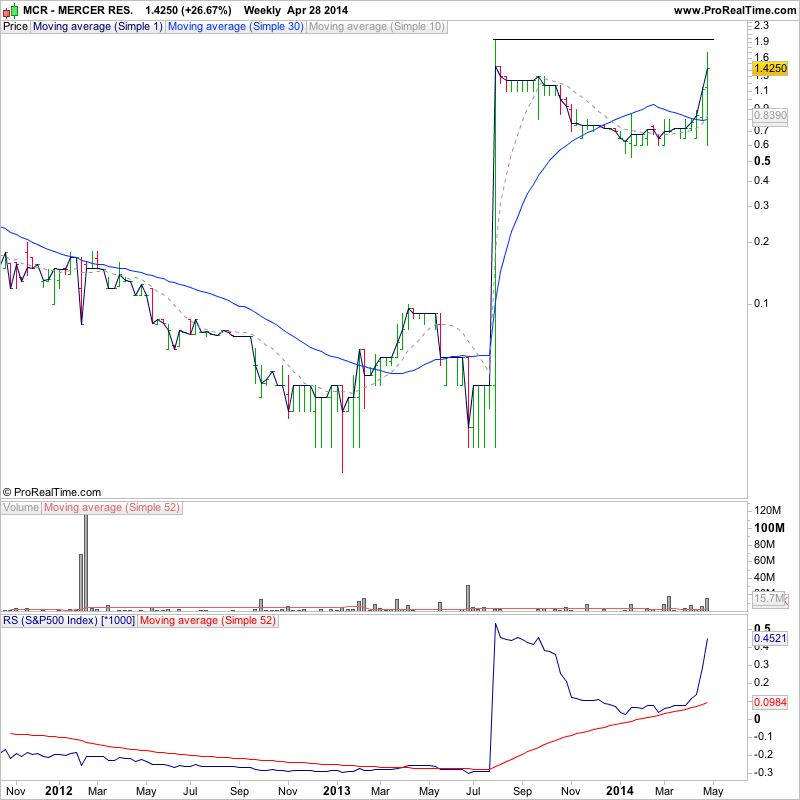Click the 120M volume axis label
800x800 pixels.
click(768, 511)
